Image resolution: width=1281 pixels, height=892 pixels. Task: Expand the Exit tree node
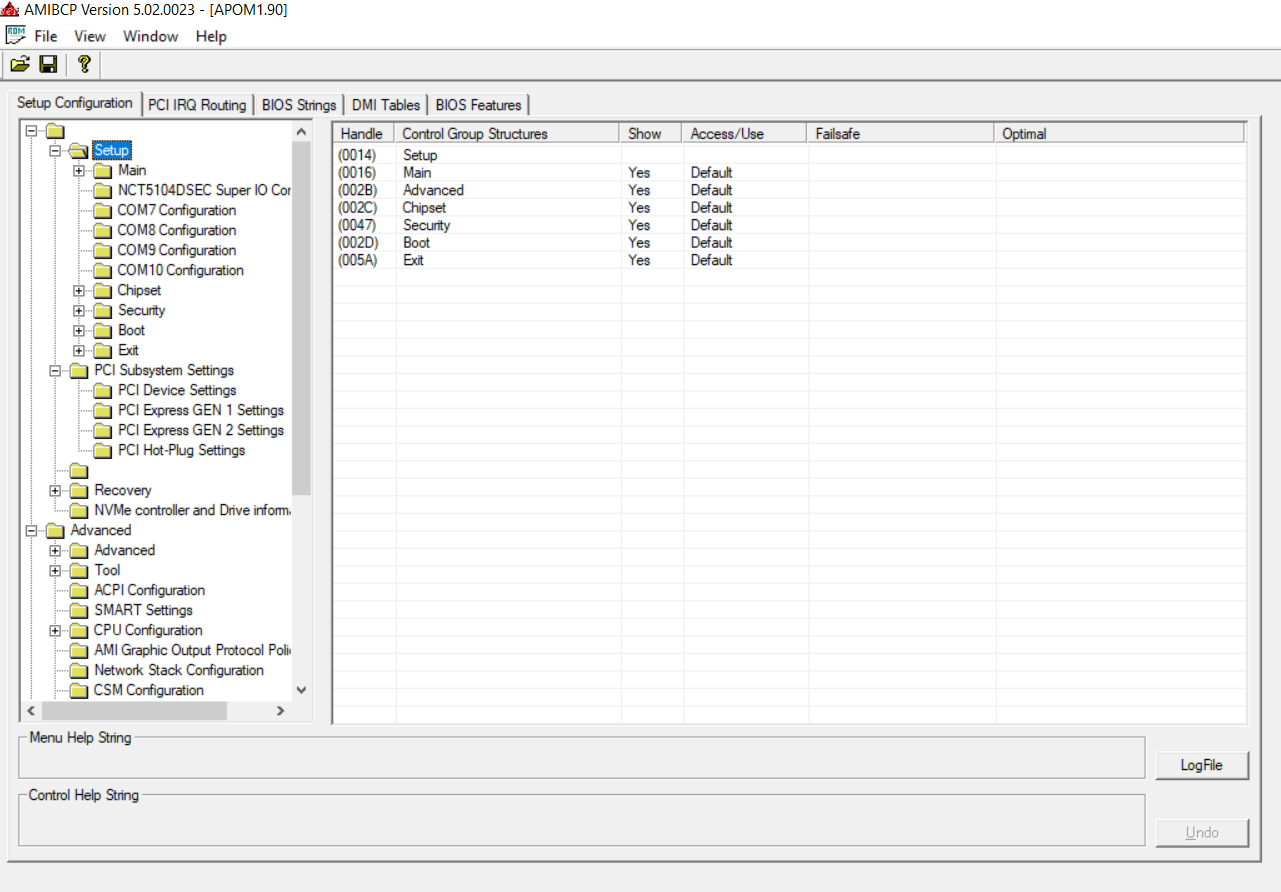[79, 351]
